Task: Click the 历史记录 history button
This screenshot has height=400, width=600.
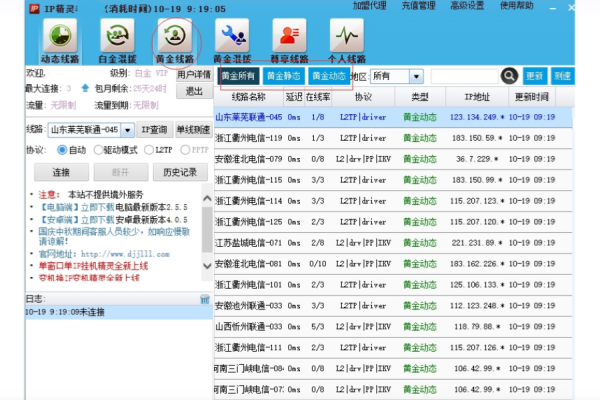Action: point(179,171)
